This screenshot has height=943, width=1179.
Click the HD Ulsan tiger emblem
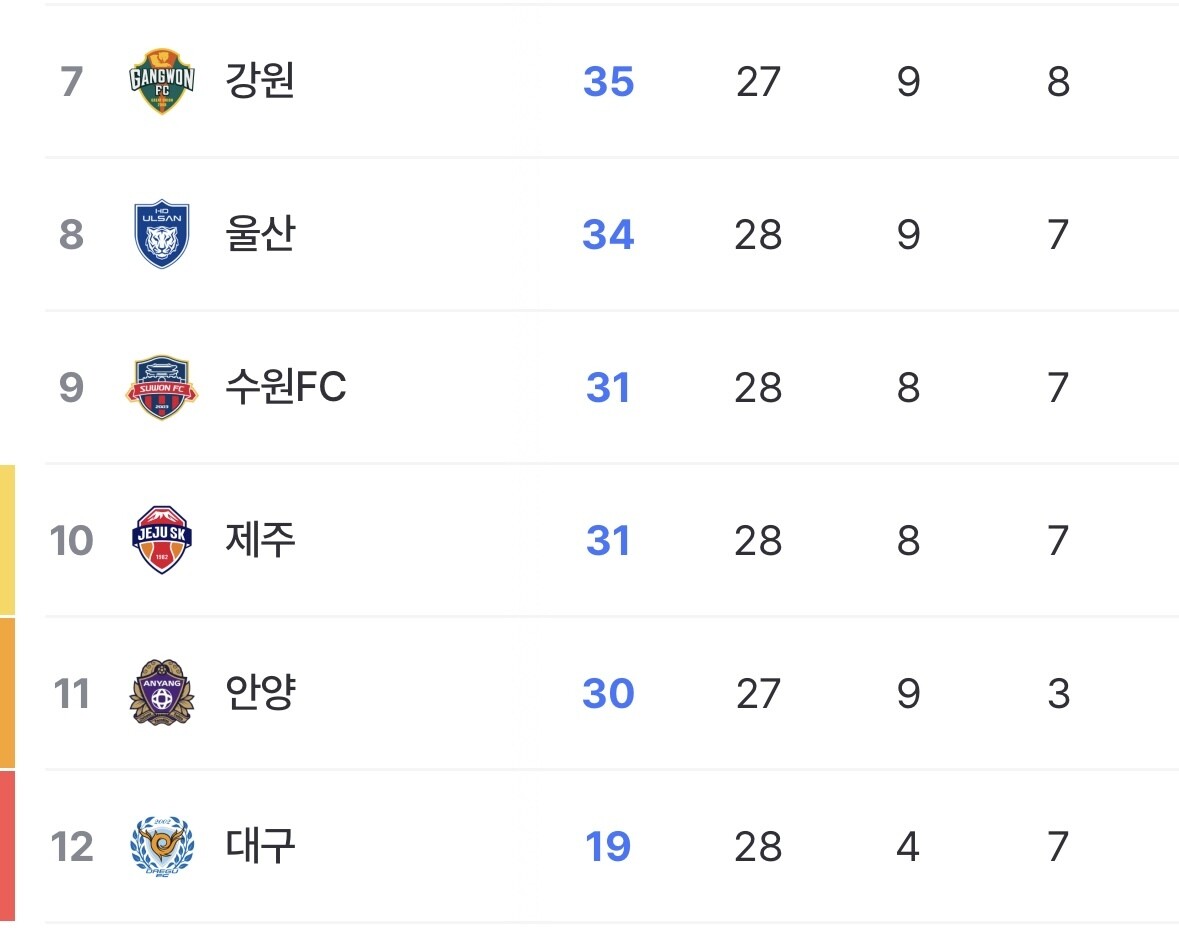162,234
